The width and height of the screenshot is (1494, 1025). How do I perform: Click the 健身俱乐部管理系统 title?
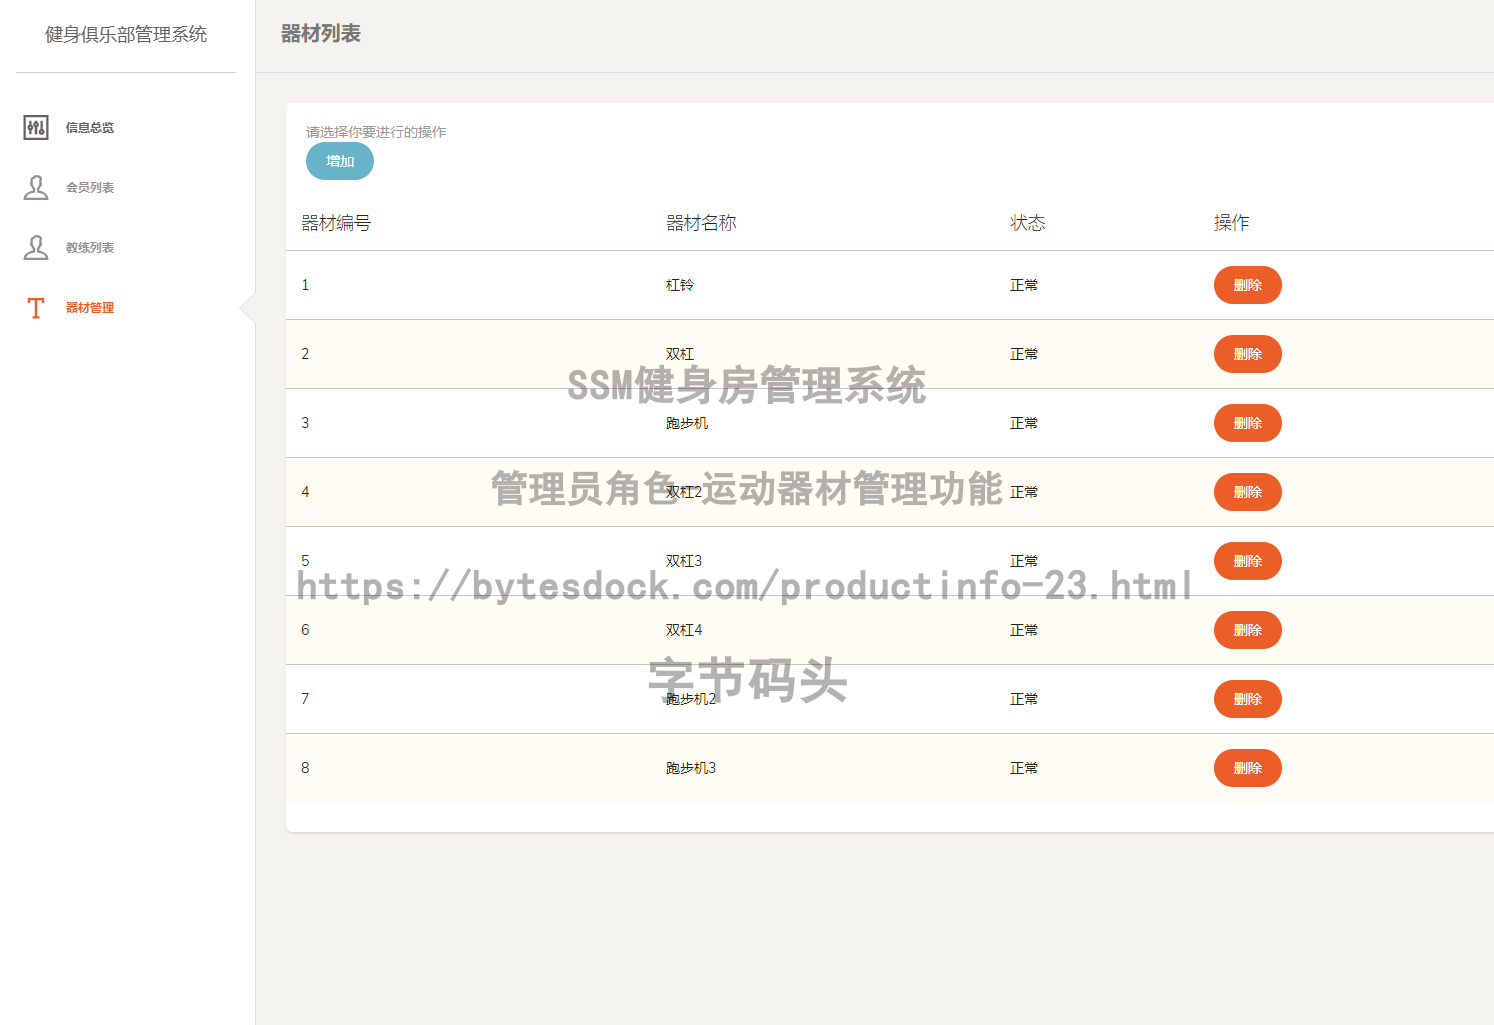point(126,34)
